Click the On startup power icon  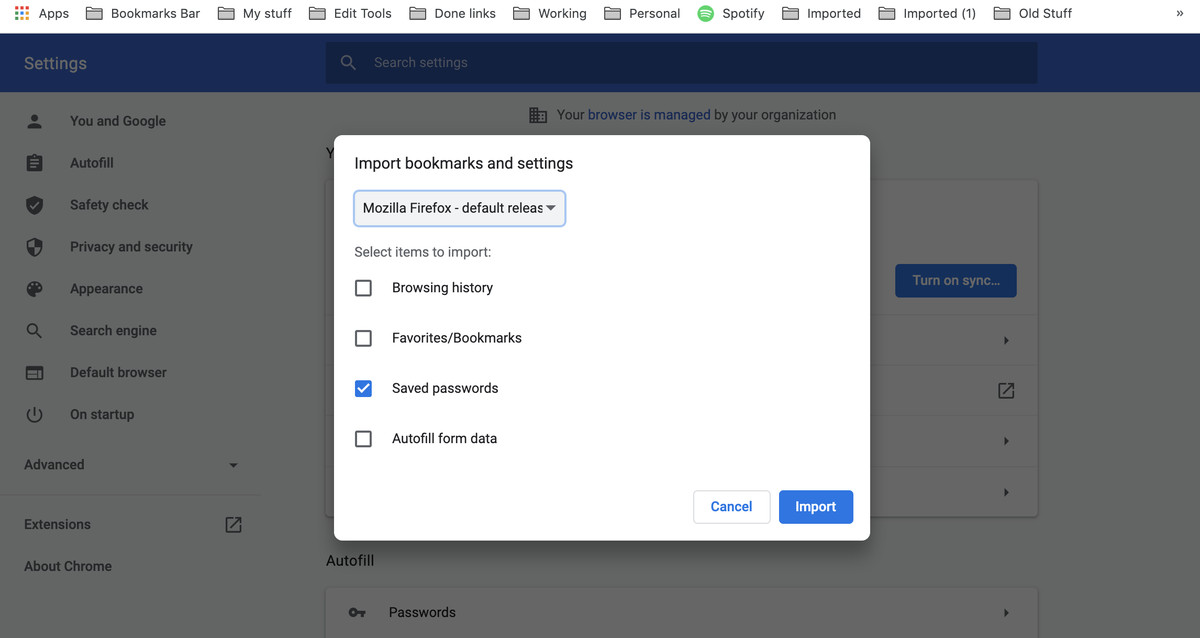pos(35,415)
